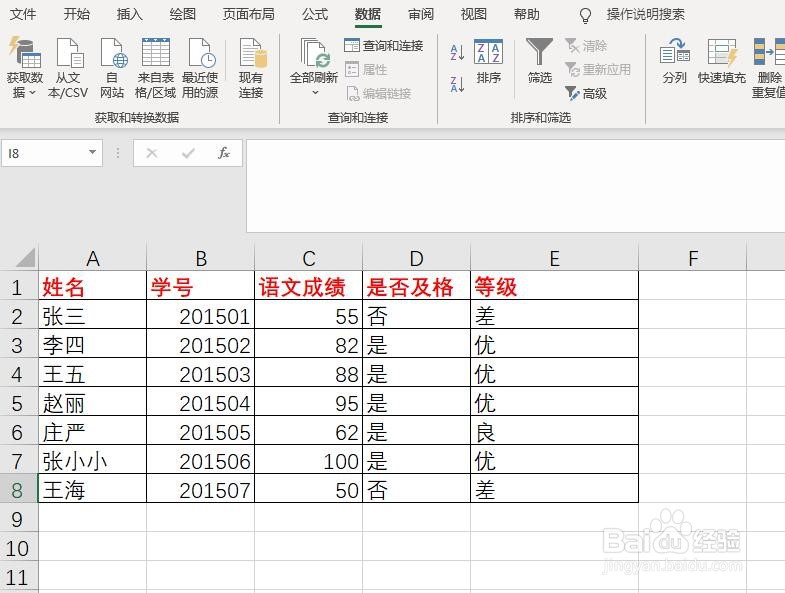Image resolution: width=785 pixels, height=593 pixels.
Task: Click Clear filter (清除) button
Action: (x=586, y=46)
